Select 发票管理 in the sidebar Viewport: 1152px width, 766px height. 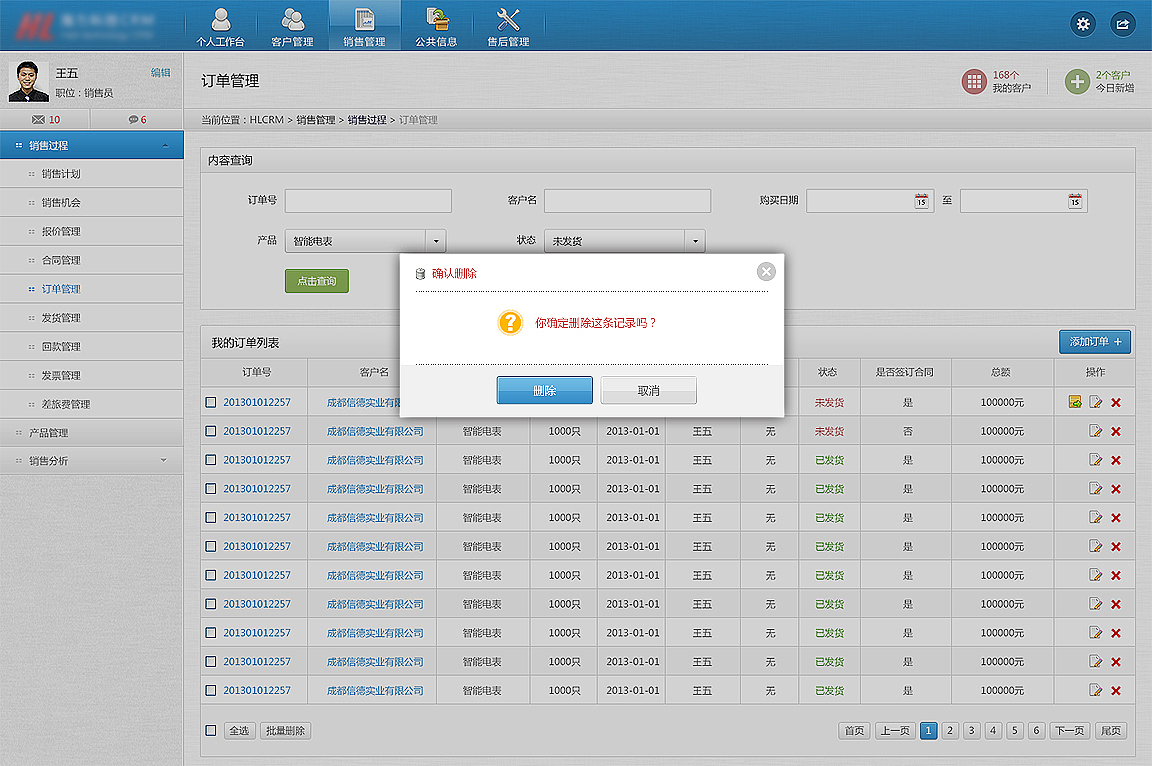click(x=92, y=375)
